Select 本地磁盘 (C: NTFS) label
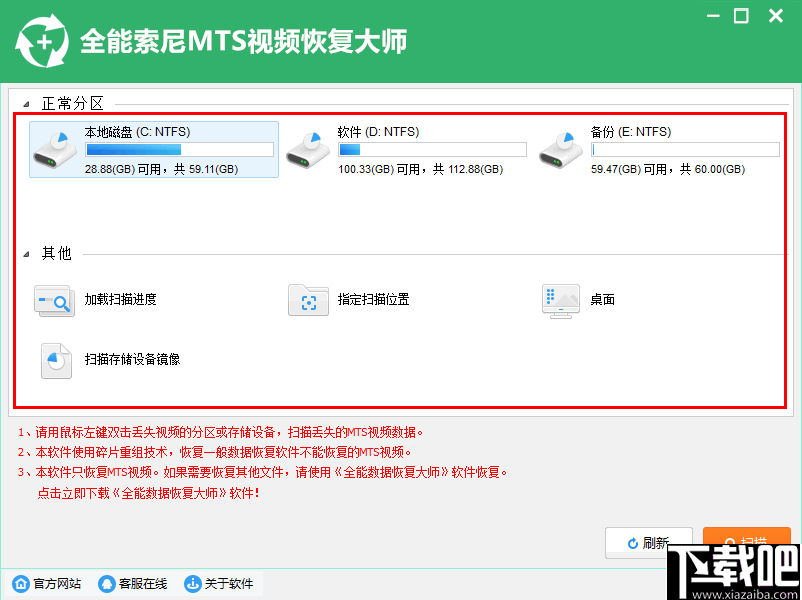This screenshot has height=600, width=802. tap(138, 132)
